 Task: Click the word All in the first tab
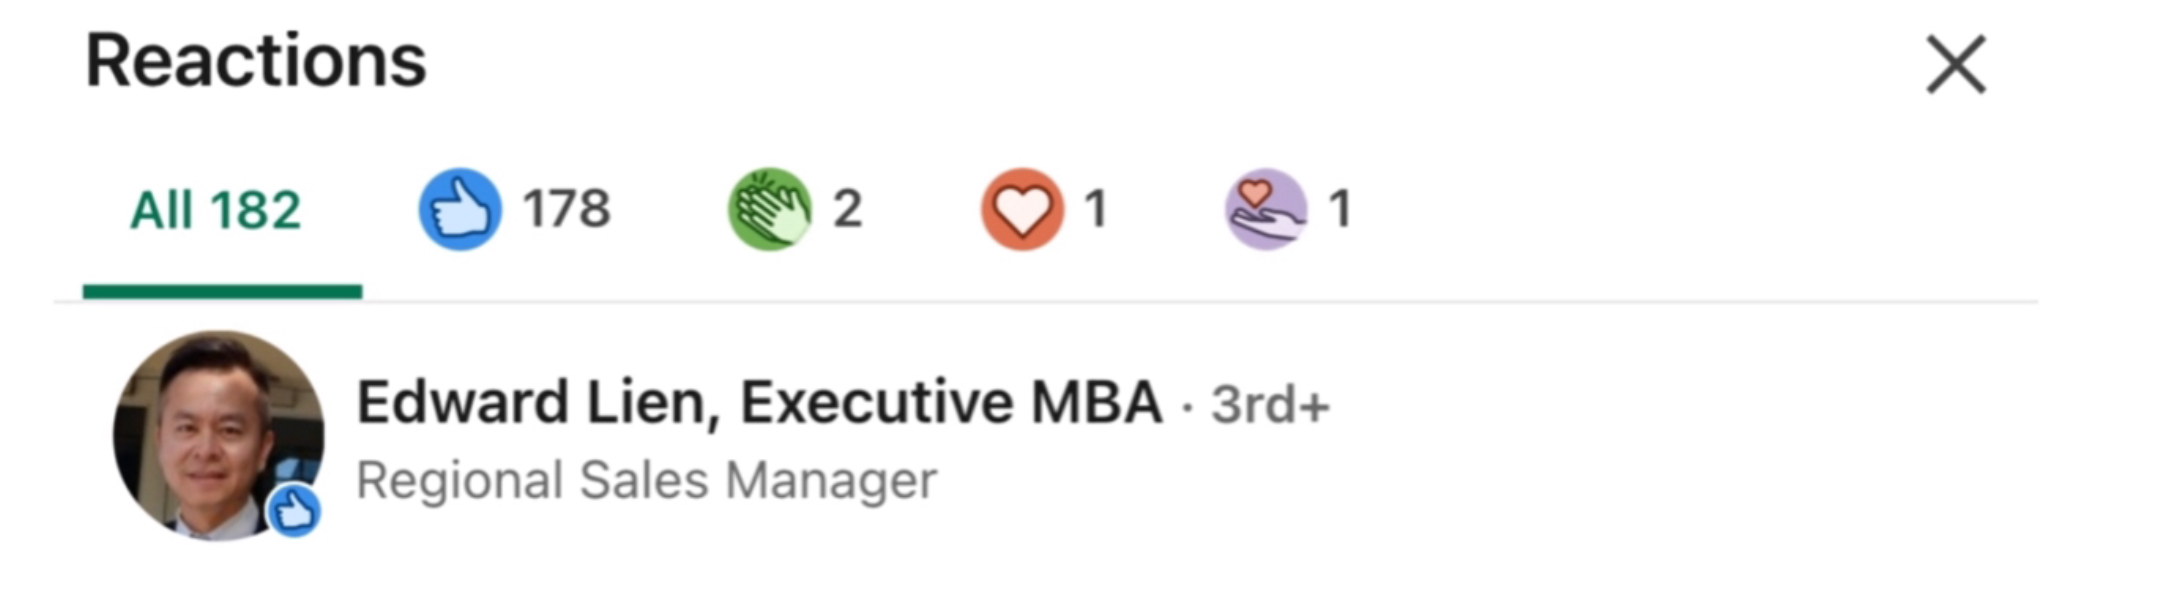[x=161, y=210]
